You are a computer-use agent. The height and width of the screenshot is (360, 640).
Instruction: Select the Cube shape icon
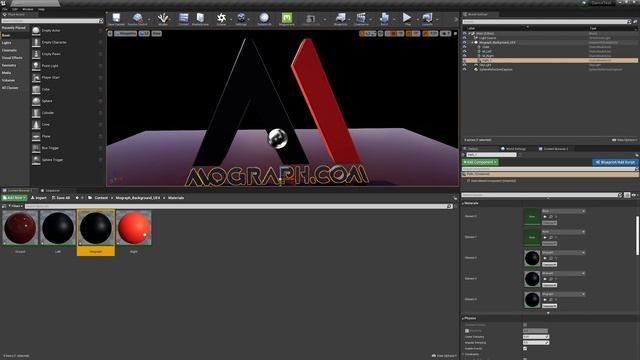click(x=36, y=89)
